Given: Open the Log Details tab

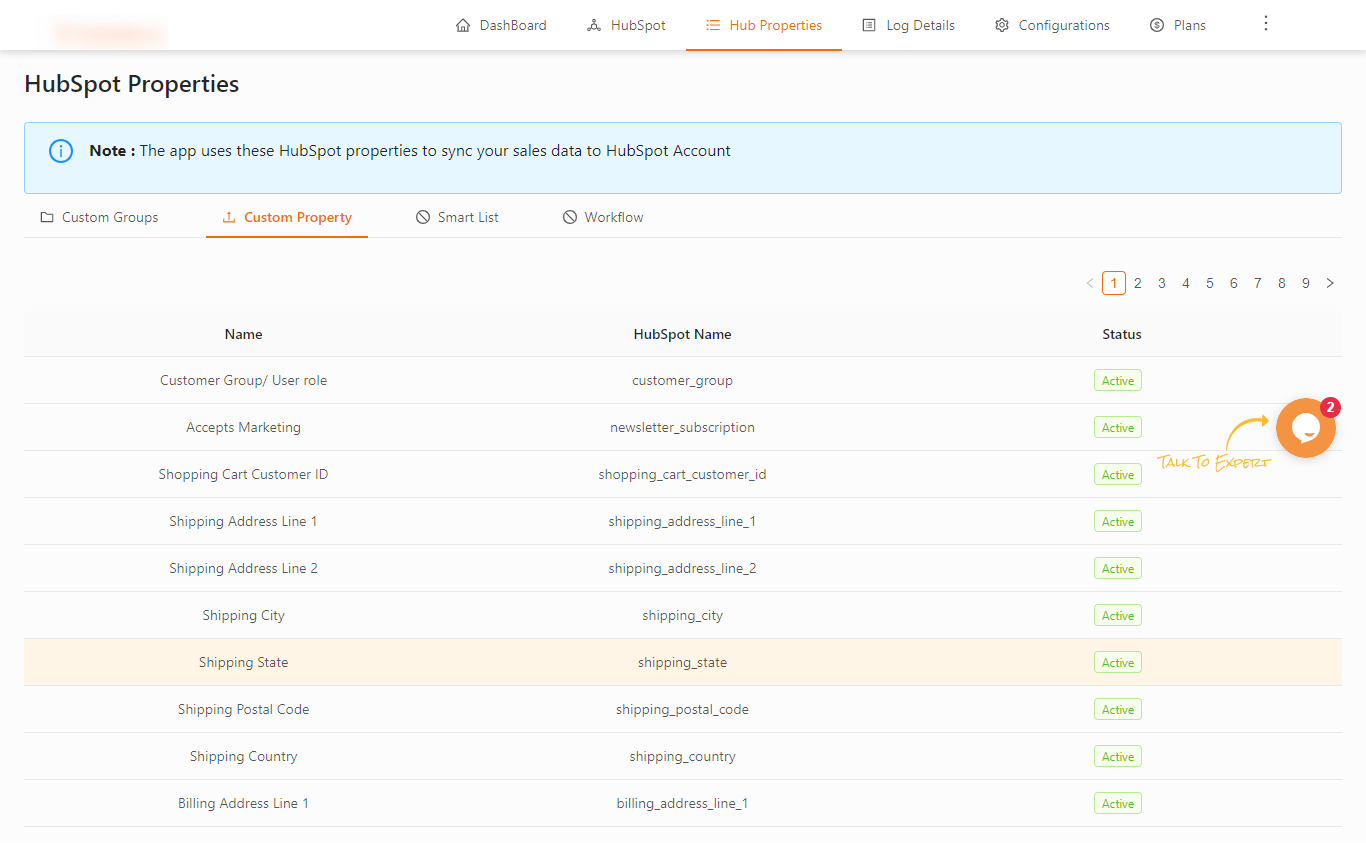Looking at the screenshot, I should point(908,25).
